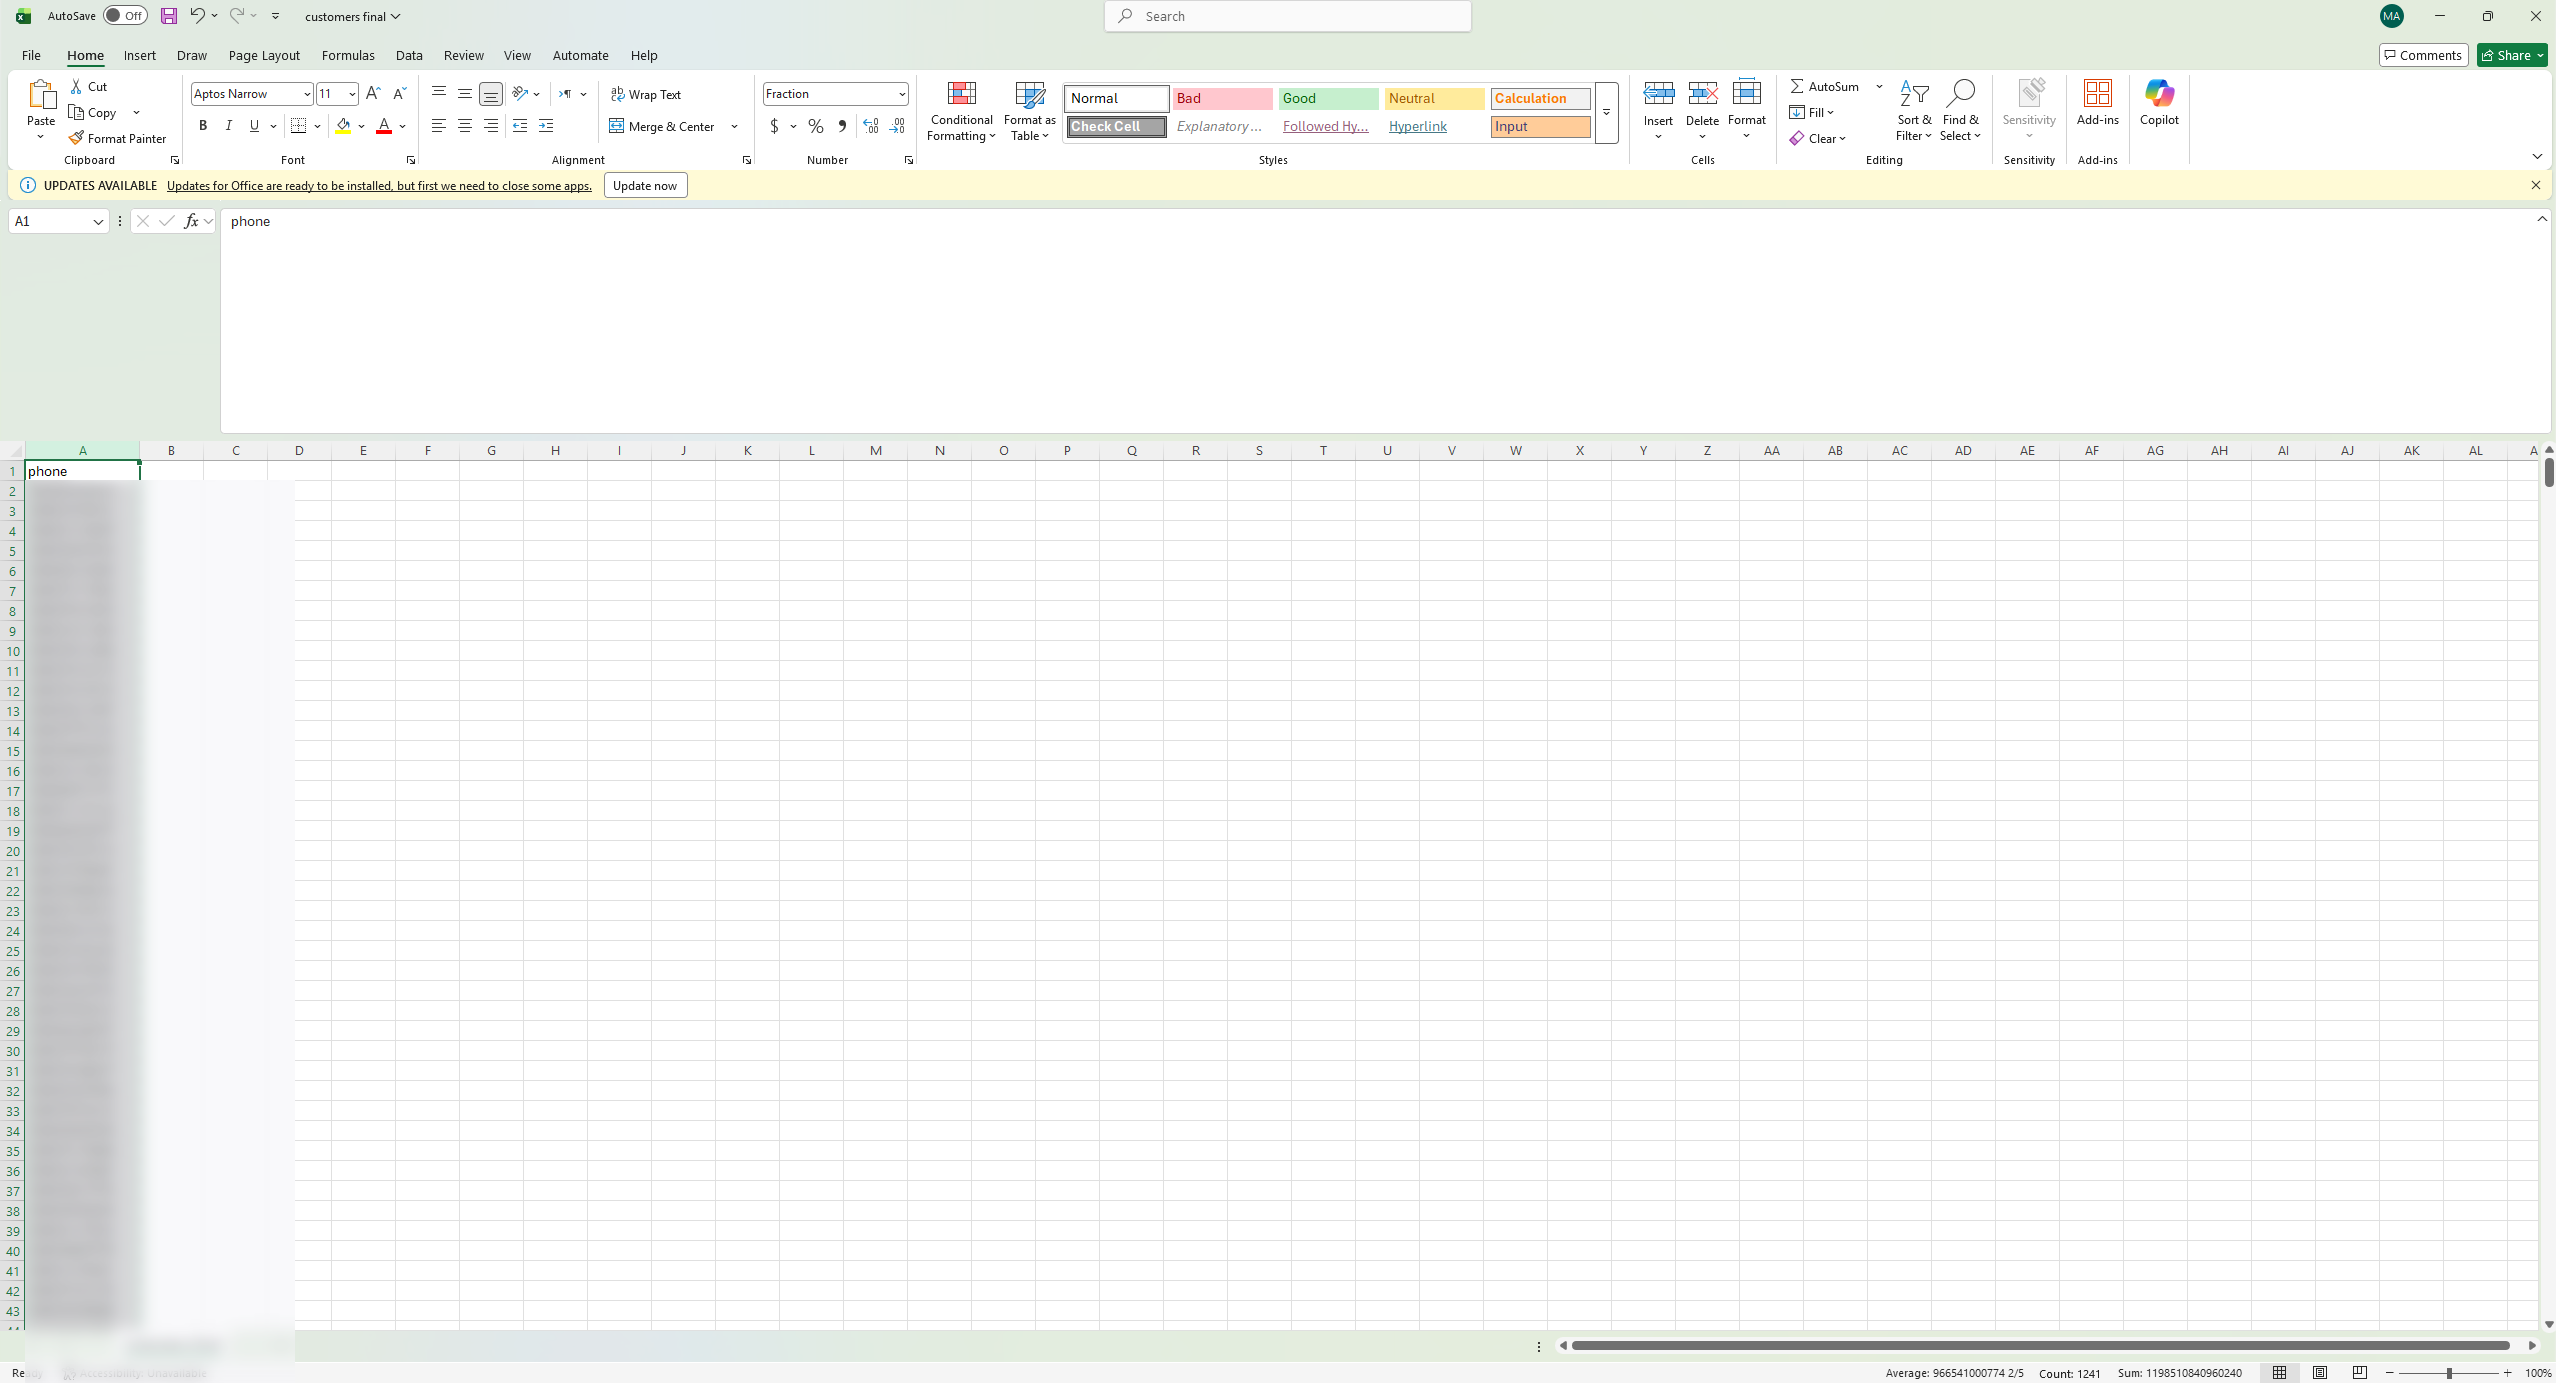Click the Search box in title bar
The width and height of the screenshot is (2556, 1383).
point(1288,16)
